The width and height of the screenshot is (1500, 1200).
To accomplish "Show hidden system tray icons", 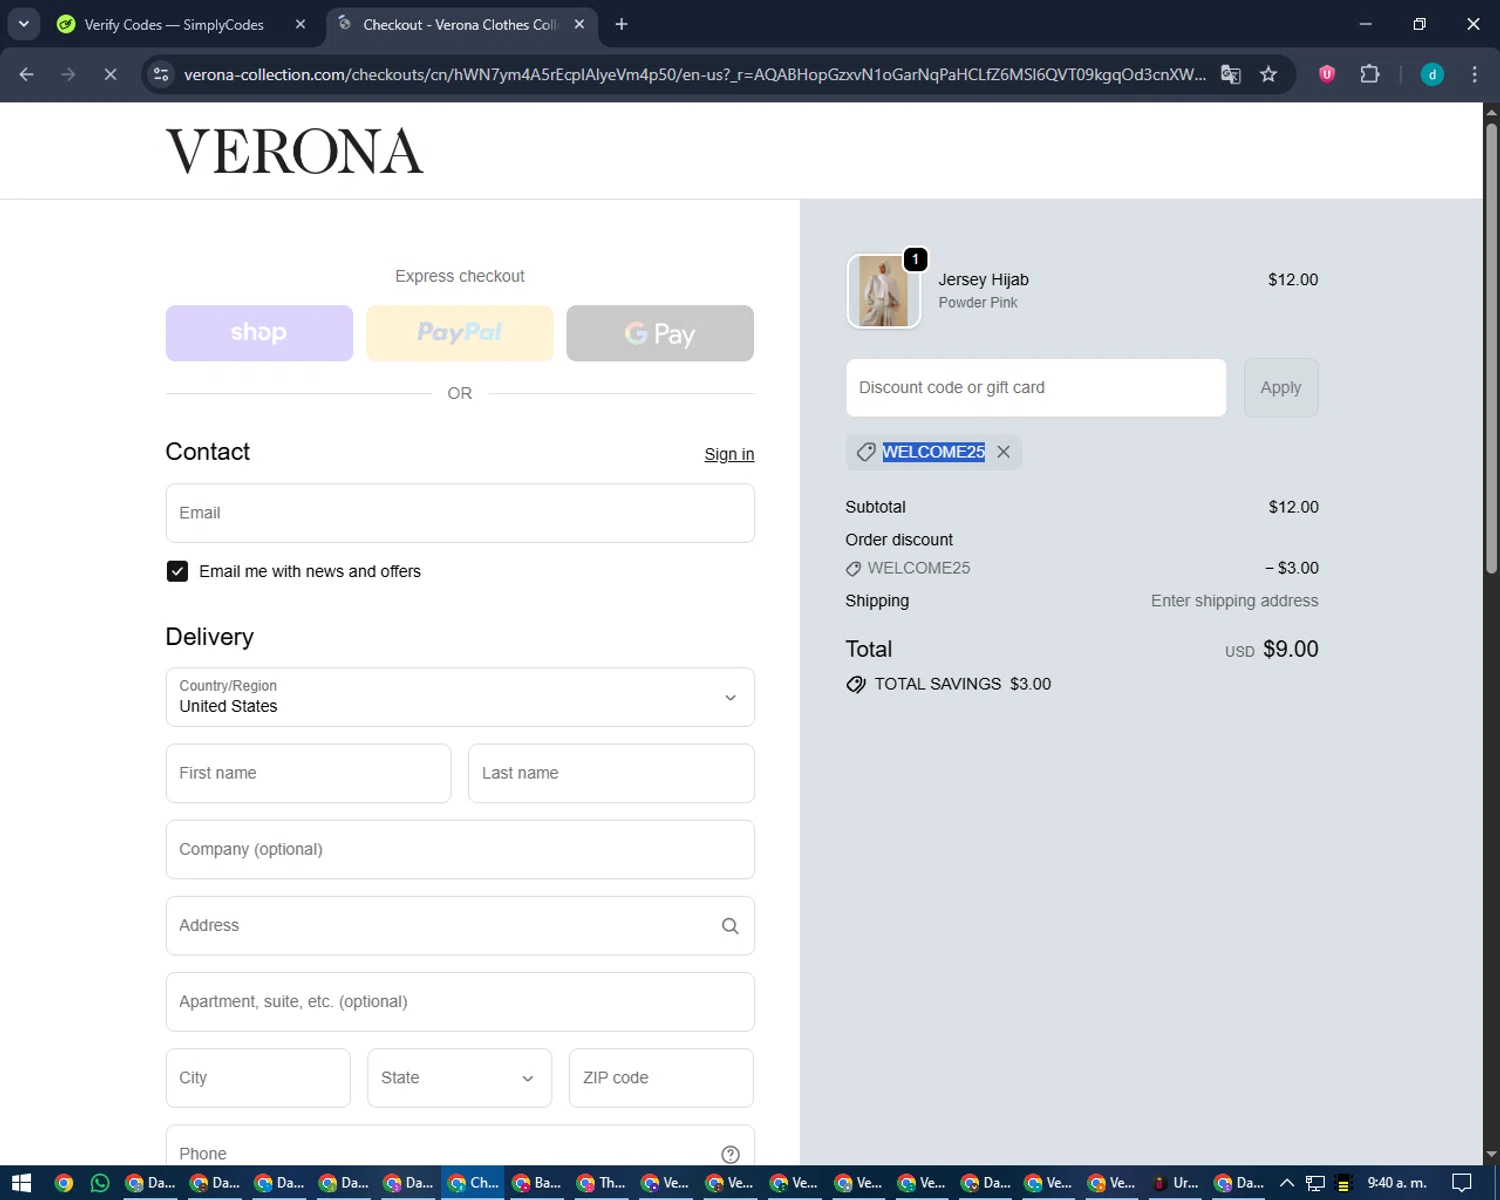I will coord(1287,1183).
